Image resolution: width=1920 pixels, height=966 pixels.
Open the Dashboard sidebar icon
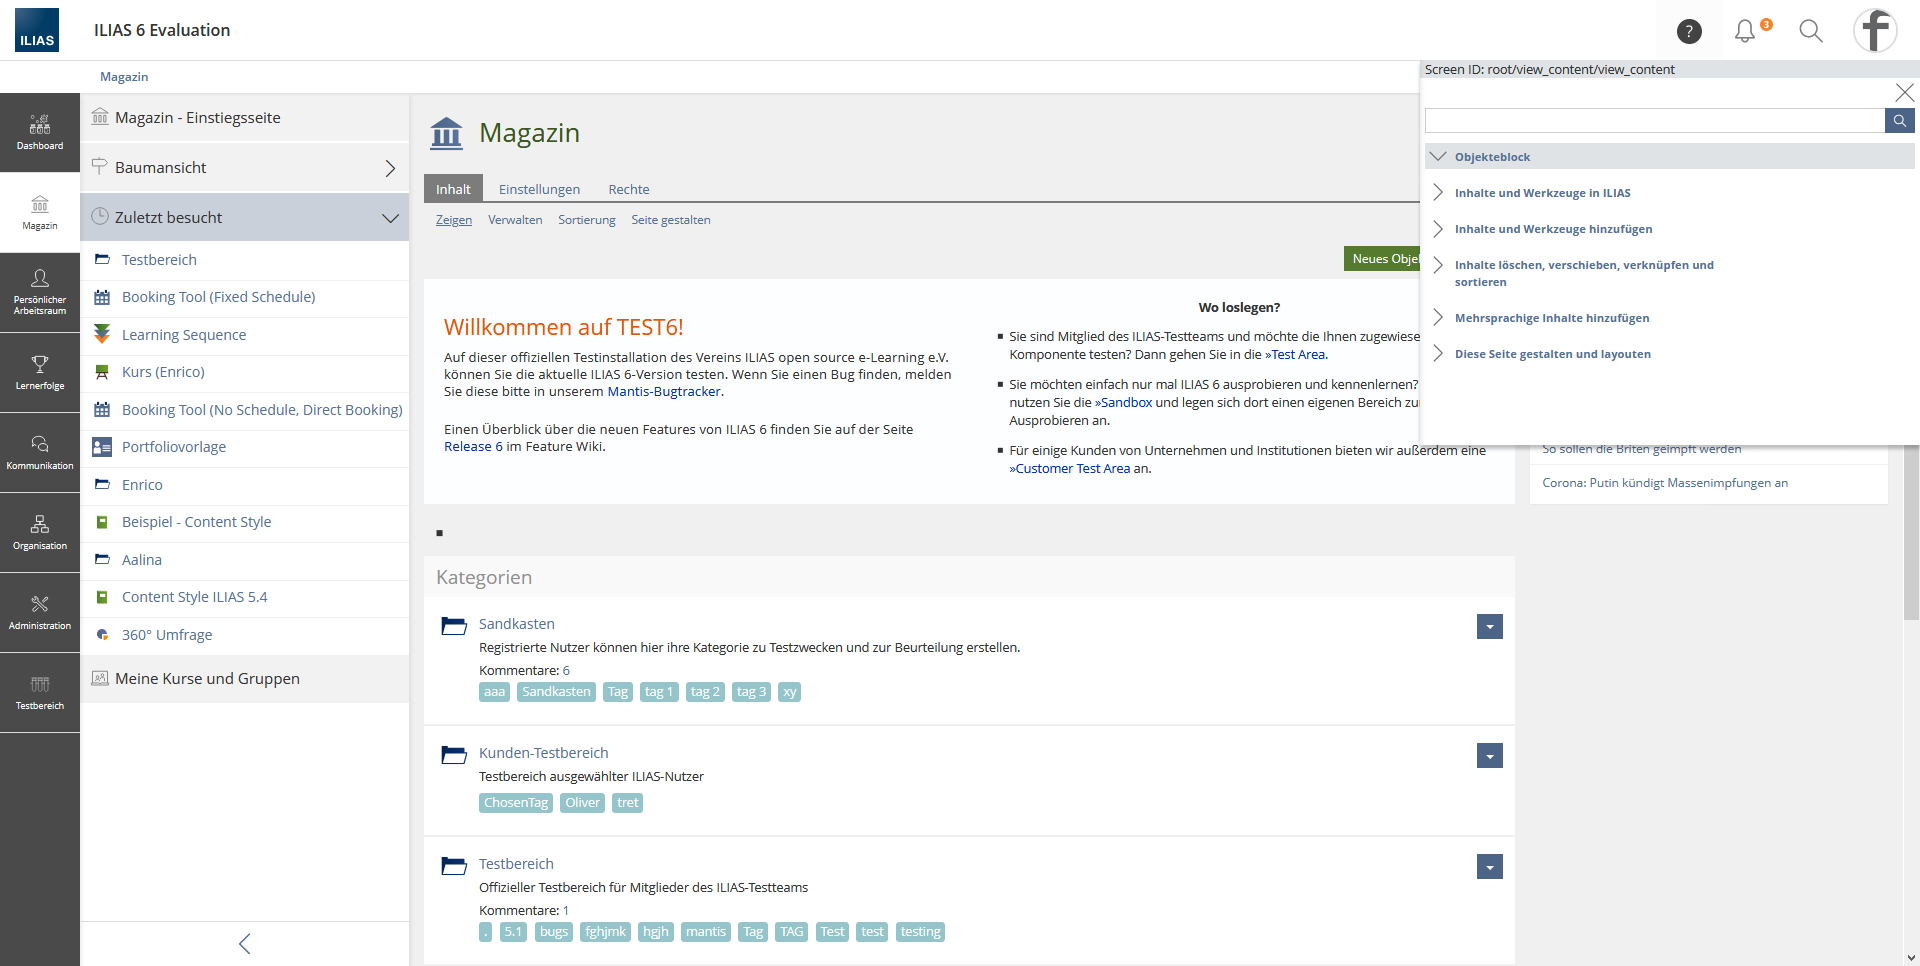tap(40, 132)
